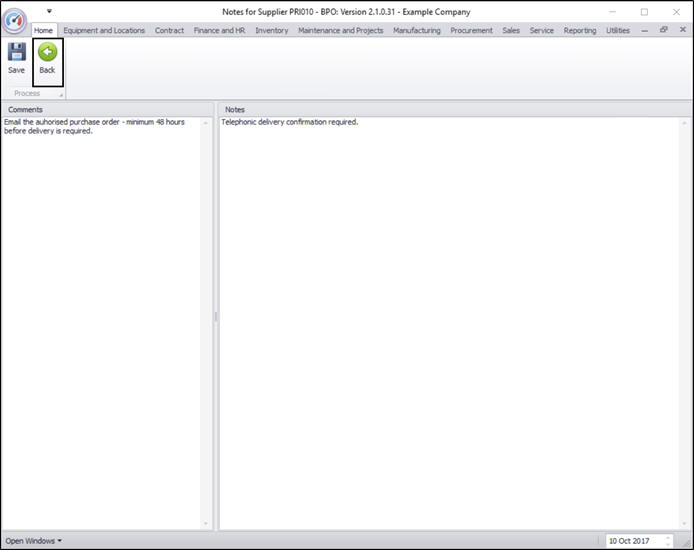Open the Service tab
694x550 pixels.
(542, 30)
